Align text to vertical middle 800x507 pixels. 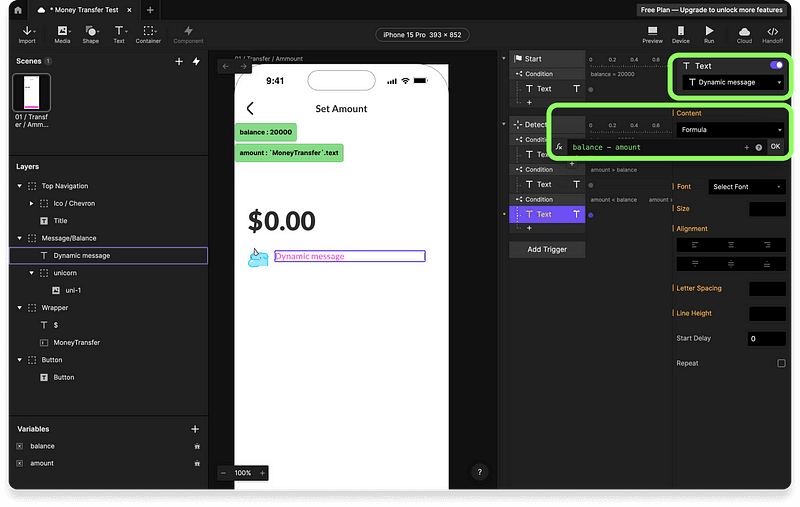(731, 264)
